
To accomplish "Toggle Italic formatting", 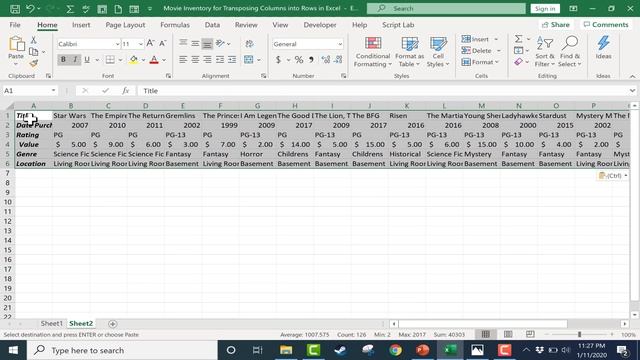I will click(x=75, y=60).
